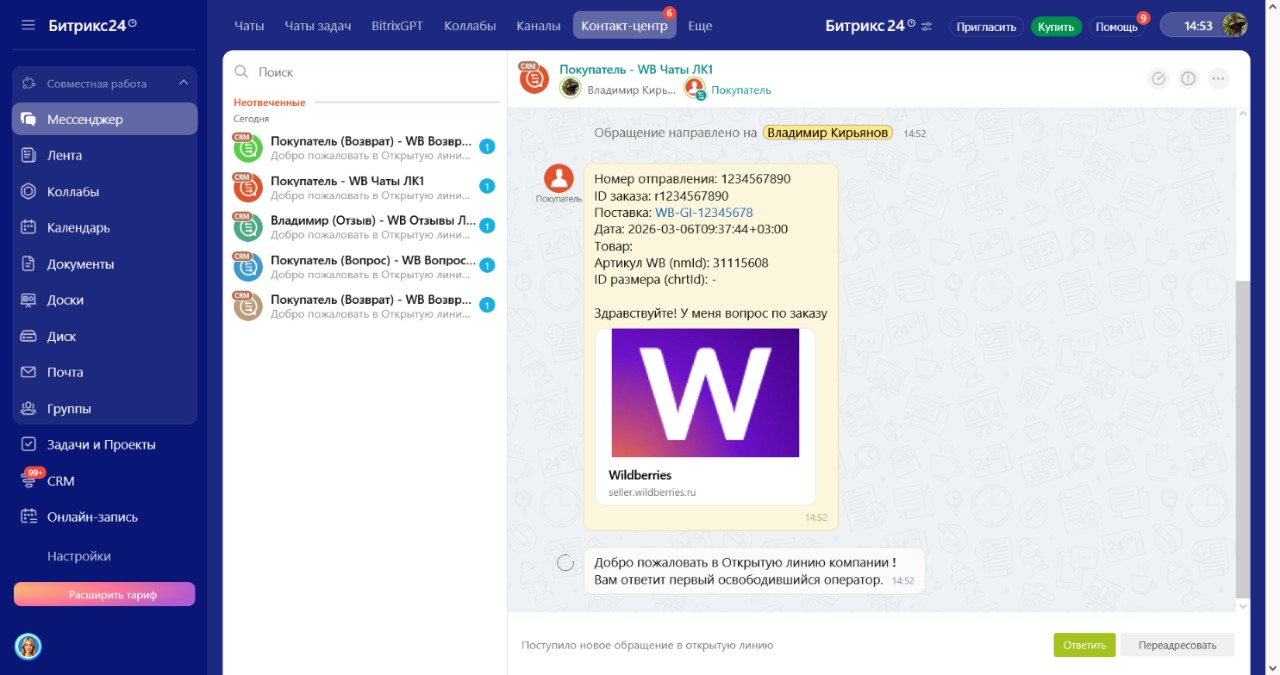Click the CRM icon with 99+ badge

tap(28, 480)
